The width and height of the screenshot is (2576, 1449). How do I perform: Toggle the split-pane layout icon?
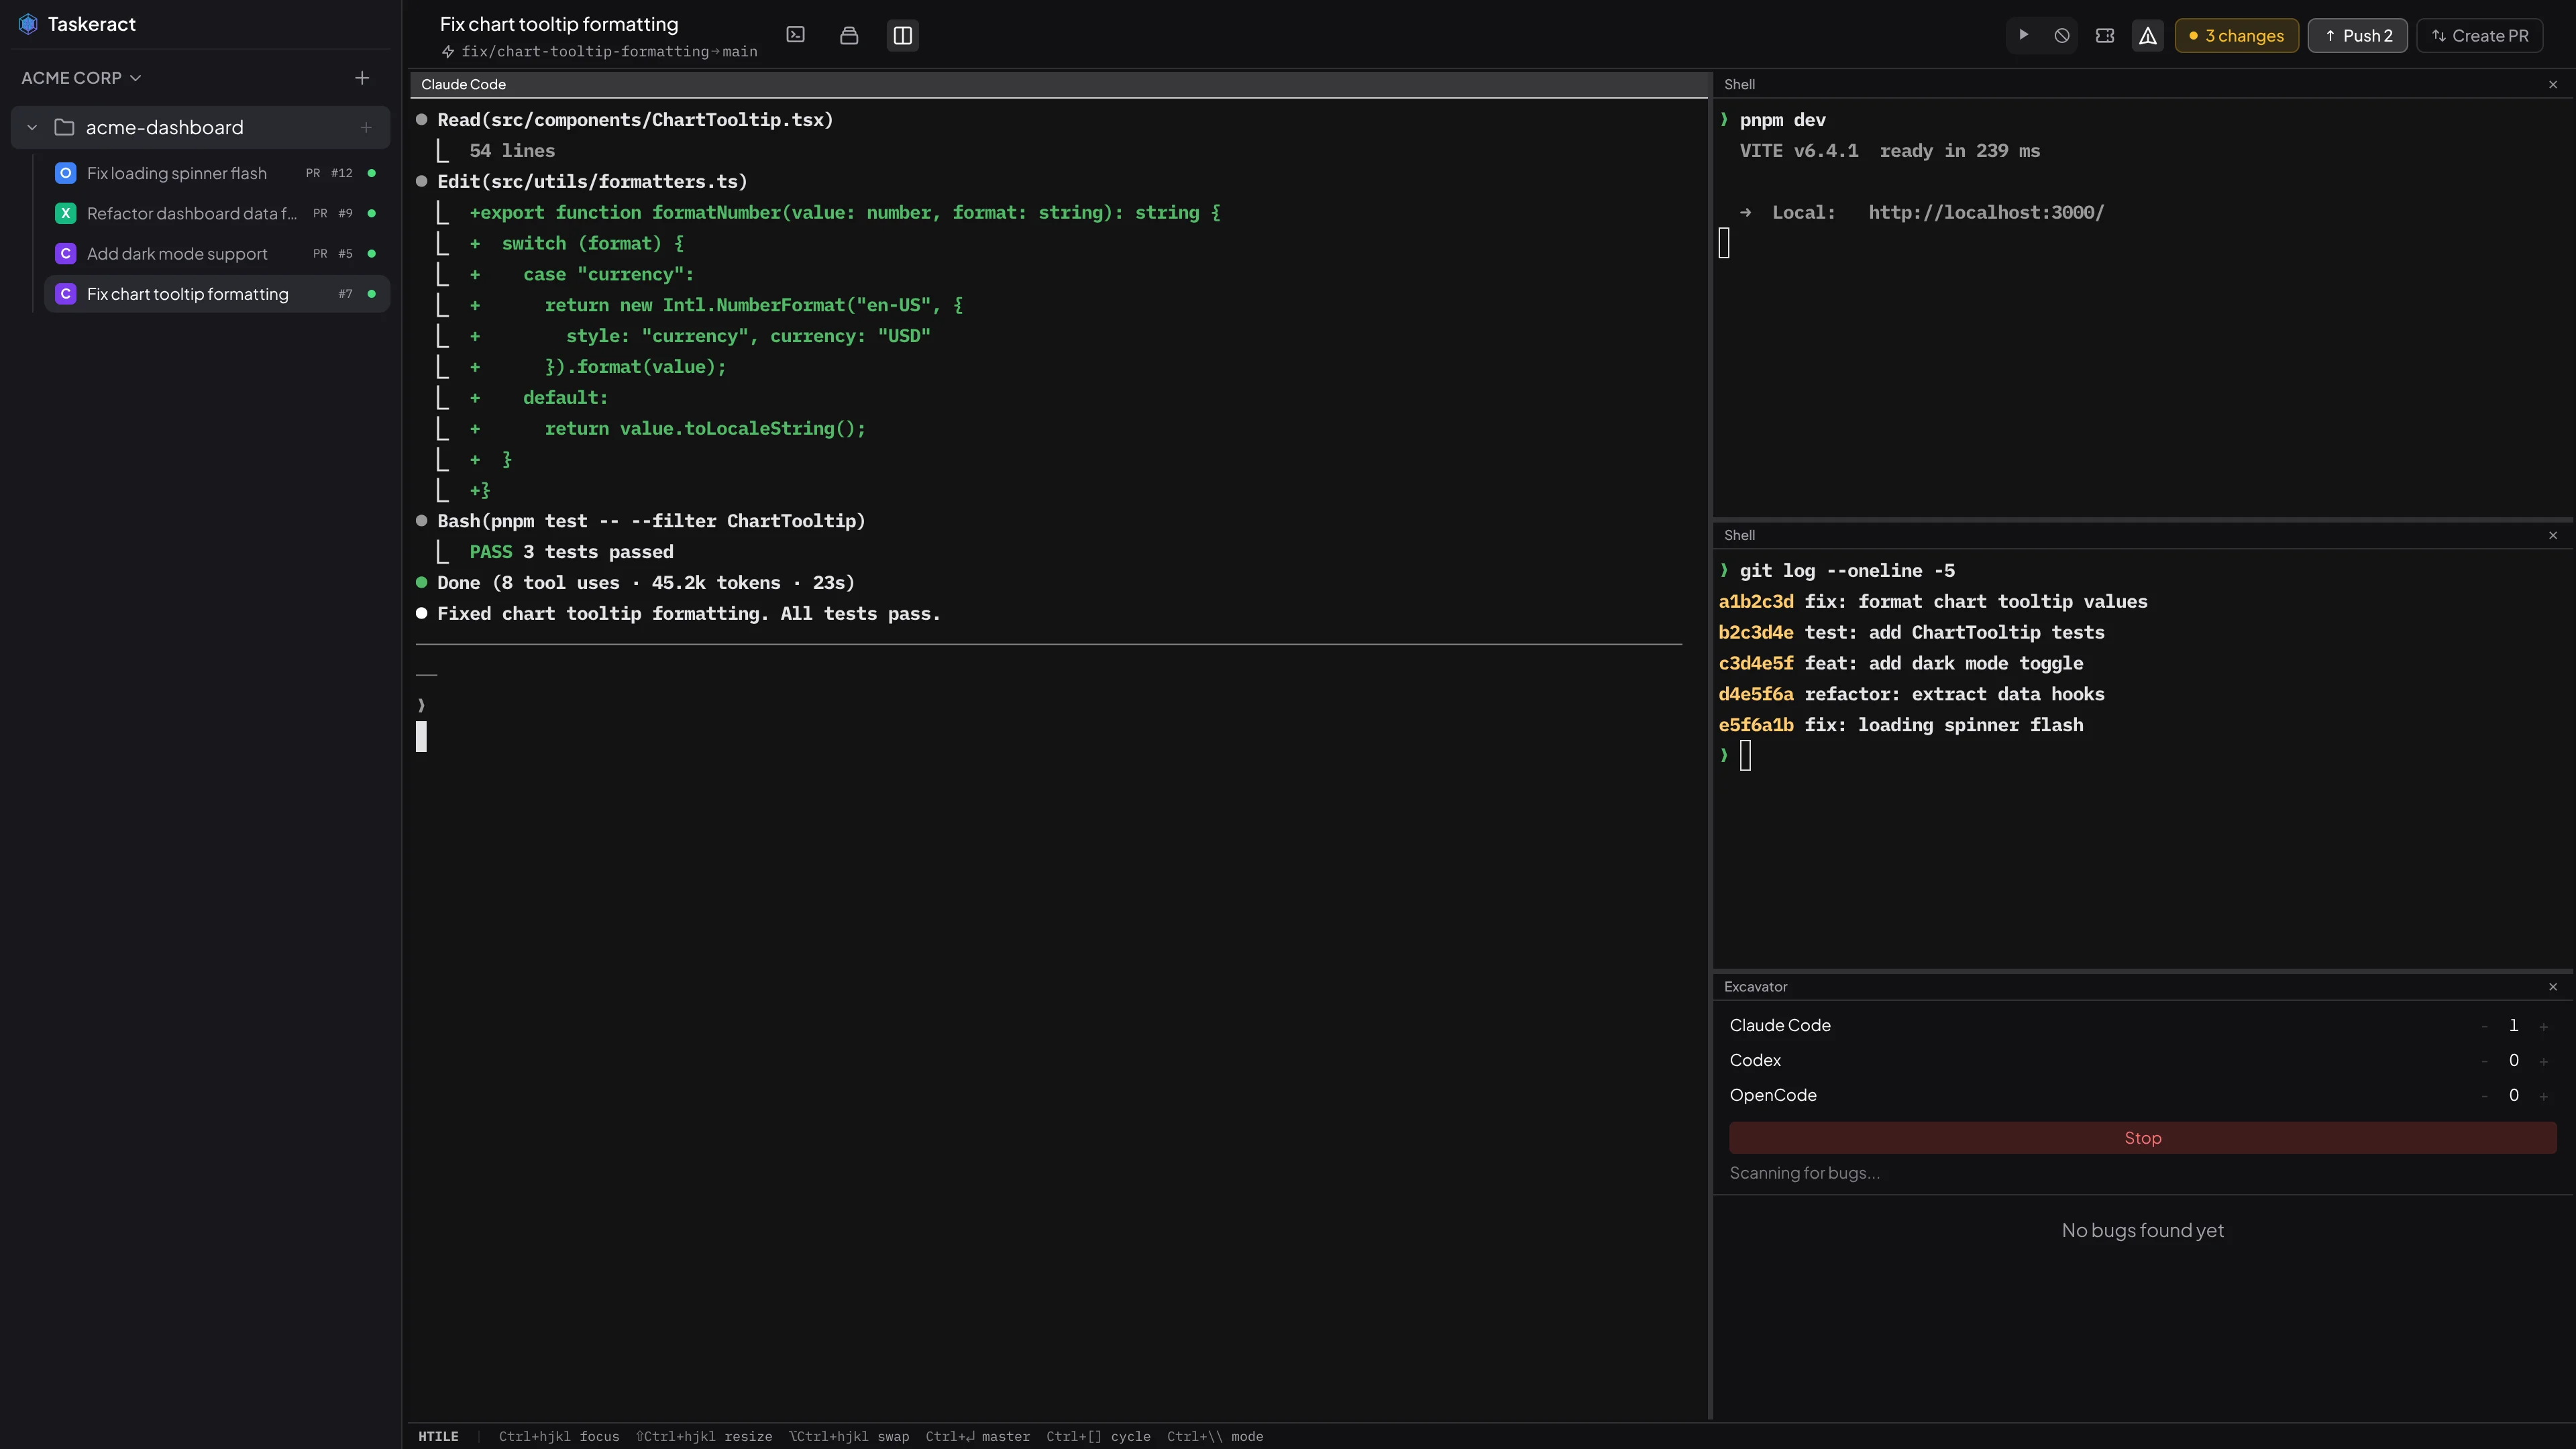(x=902, y=35)
